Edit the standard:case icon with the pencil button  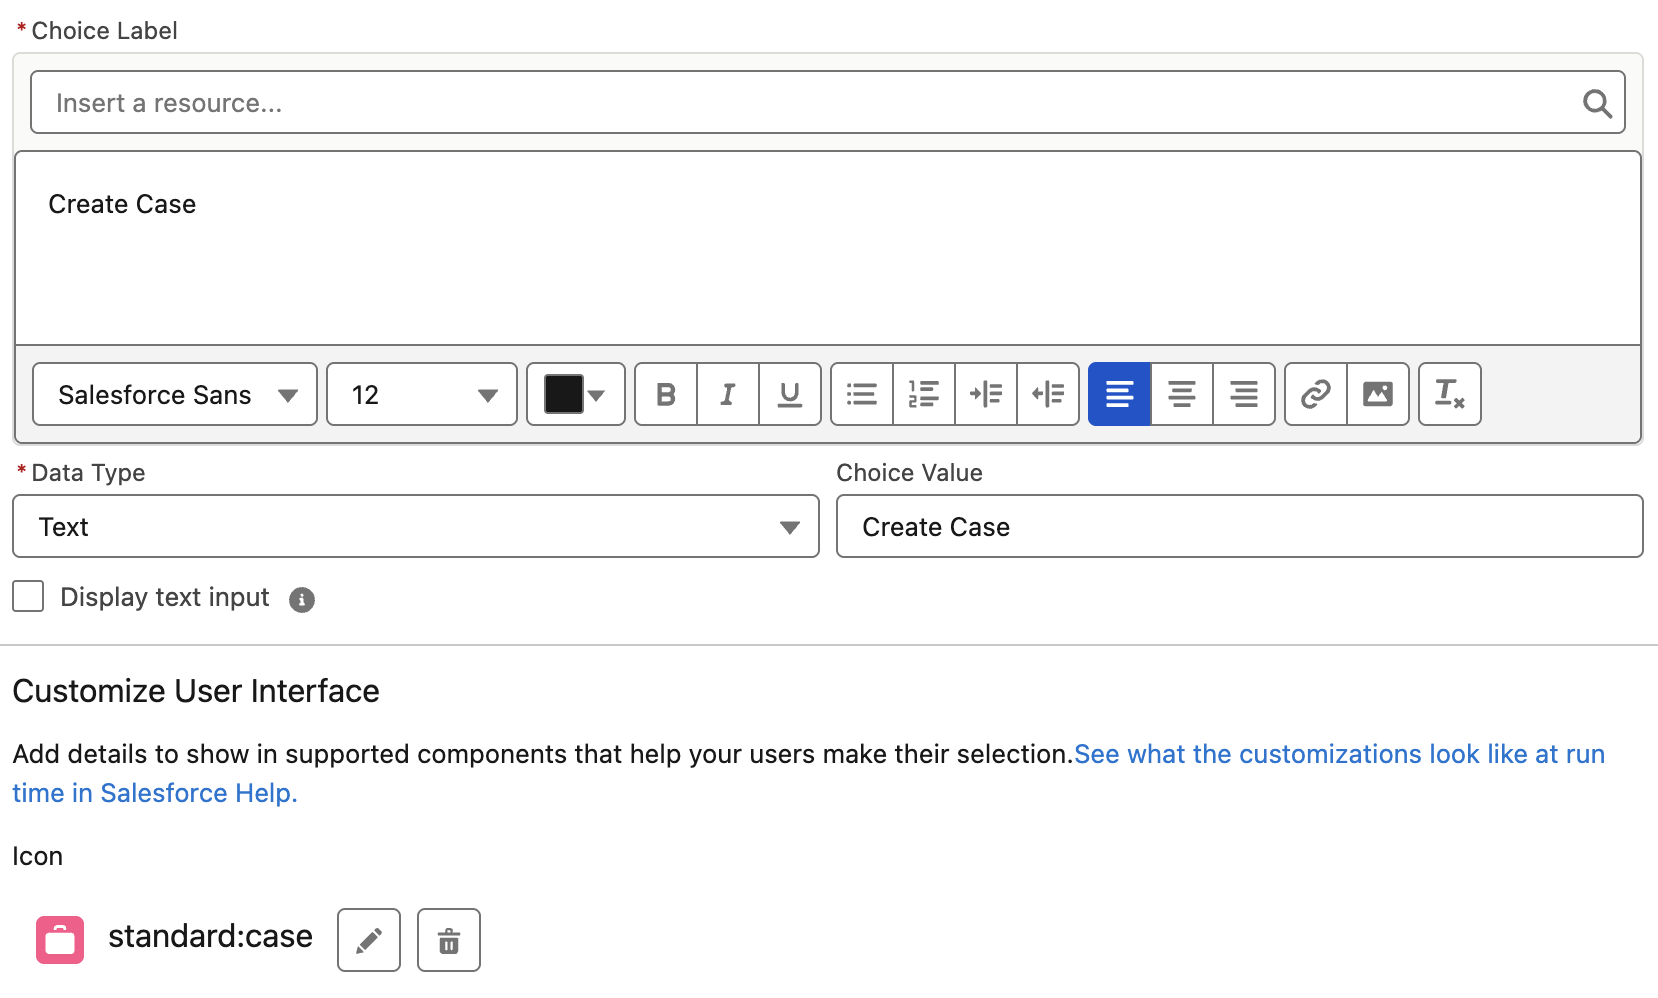click(x=368, y=939)
